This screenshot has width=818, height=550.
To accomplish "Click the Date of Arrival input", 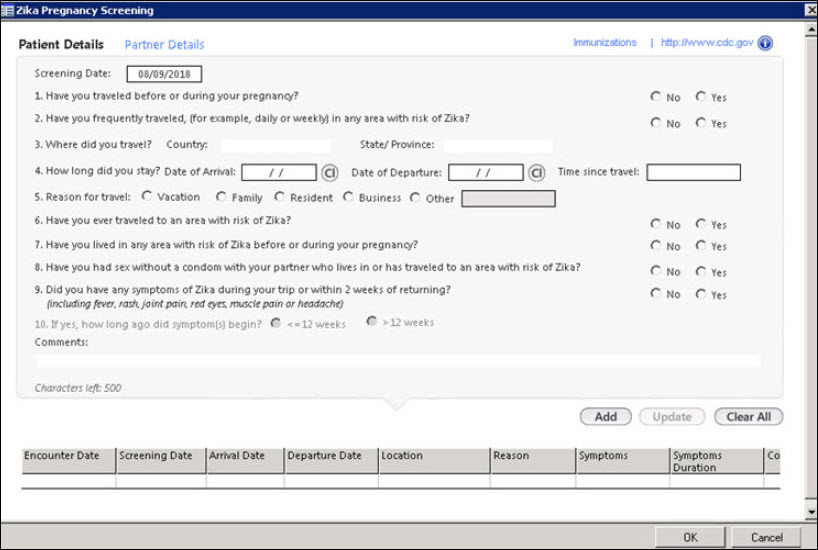I will tap(279, 173).
